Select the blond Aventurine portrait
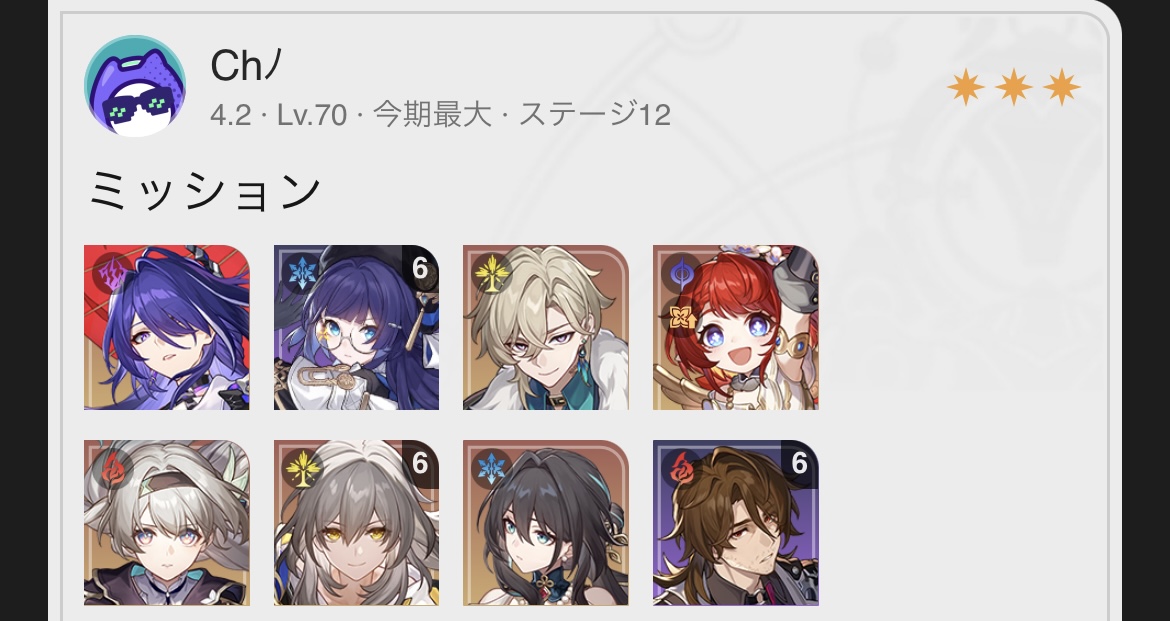This screenshot has height=621, width=1170. pyautogui.click(x=545, y=328)
